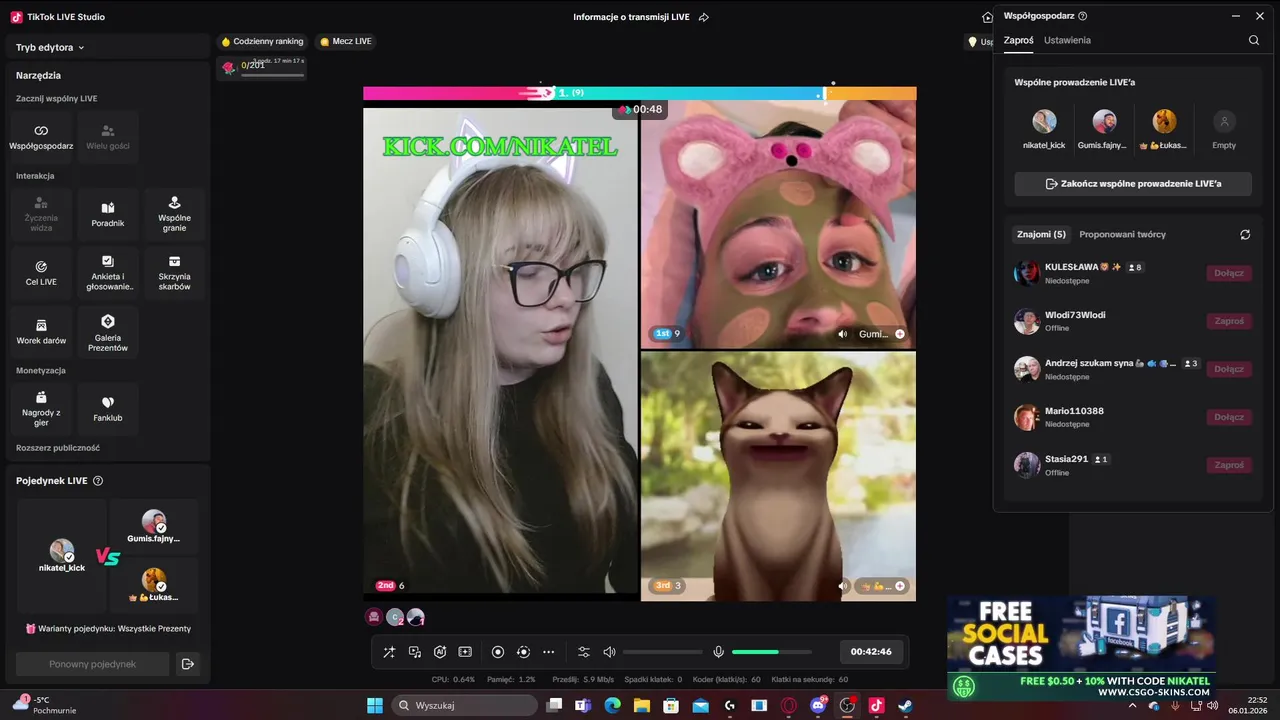
Task: Click the plus icon on Gumi video tile
Action: (x=900, y=334)
